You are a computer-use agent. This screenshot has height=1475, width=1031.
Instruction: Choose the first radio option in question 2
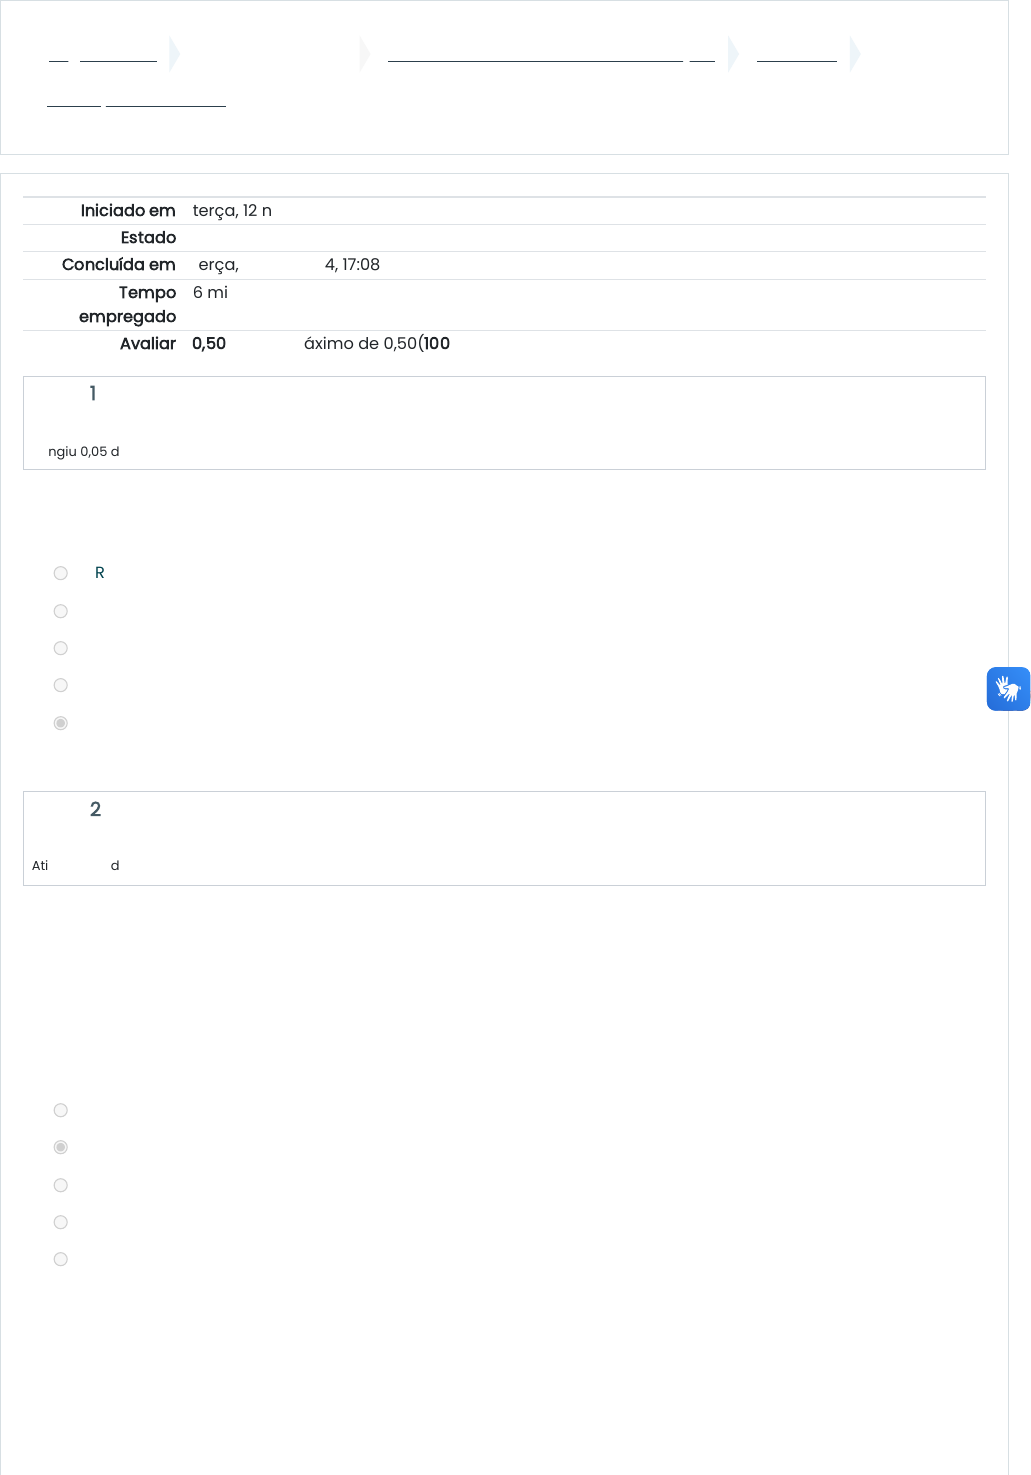click(61, 1110)
